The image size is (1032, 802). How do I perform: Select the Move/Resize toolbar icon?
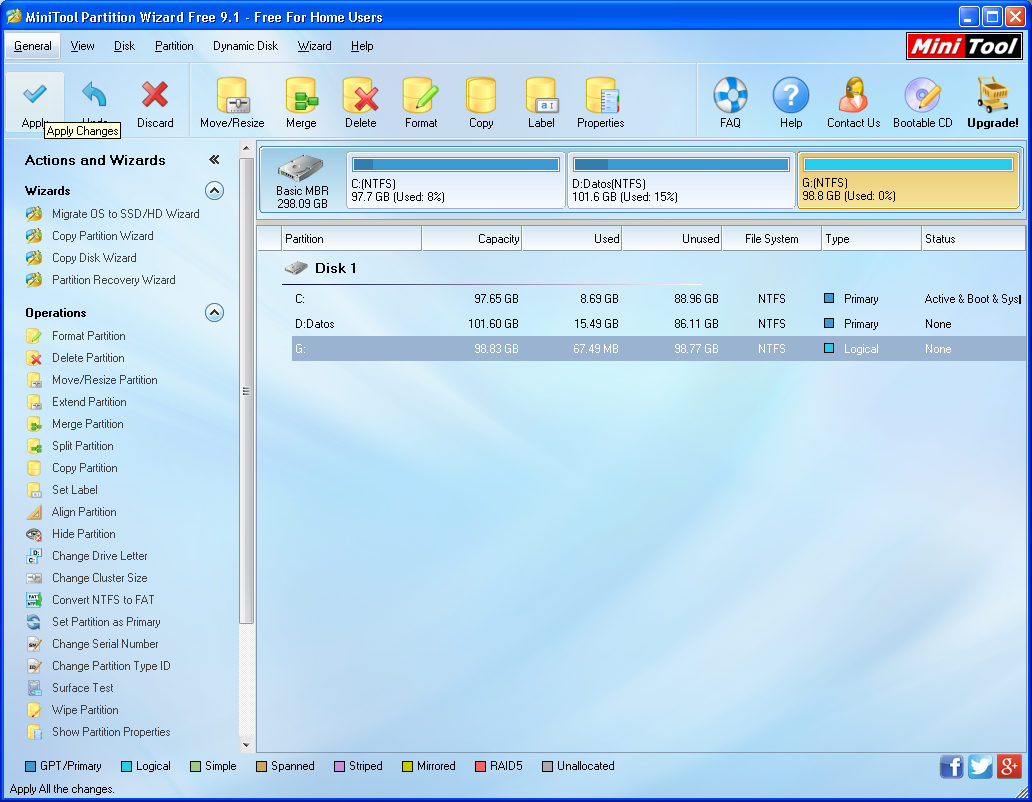231,100
